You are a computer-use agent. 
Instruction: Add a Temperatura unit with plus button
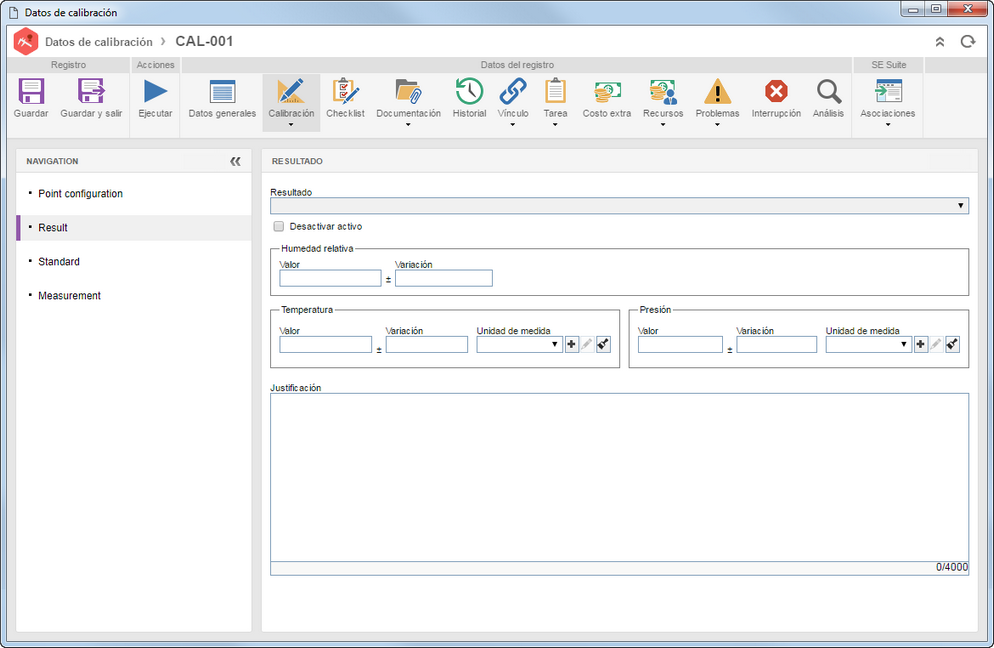point(571,344)
